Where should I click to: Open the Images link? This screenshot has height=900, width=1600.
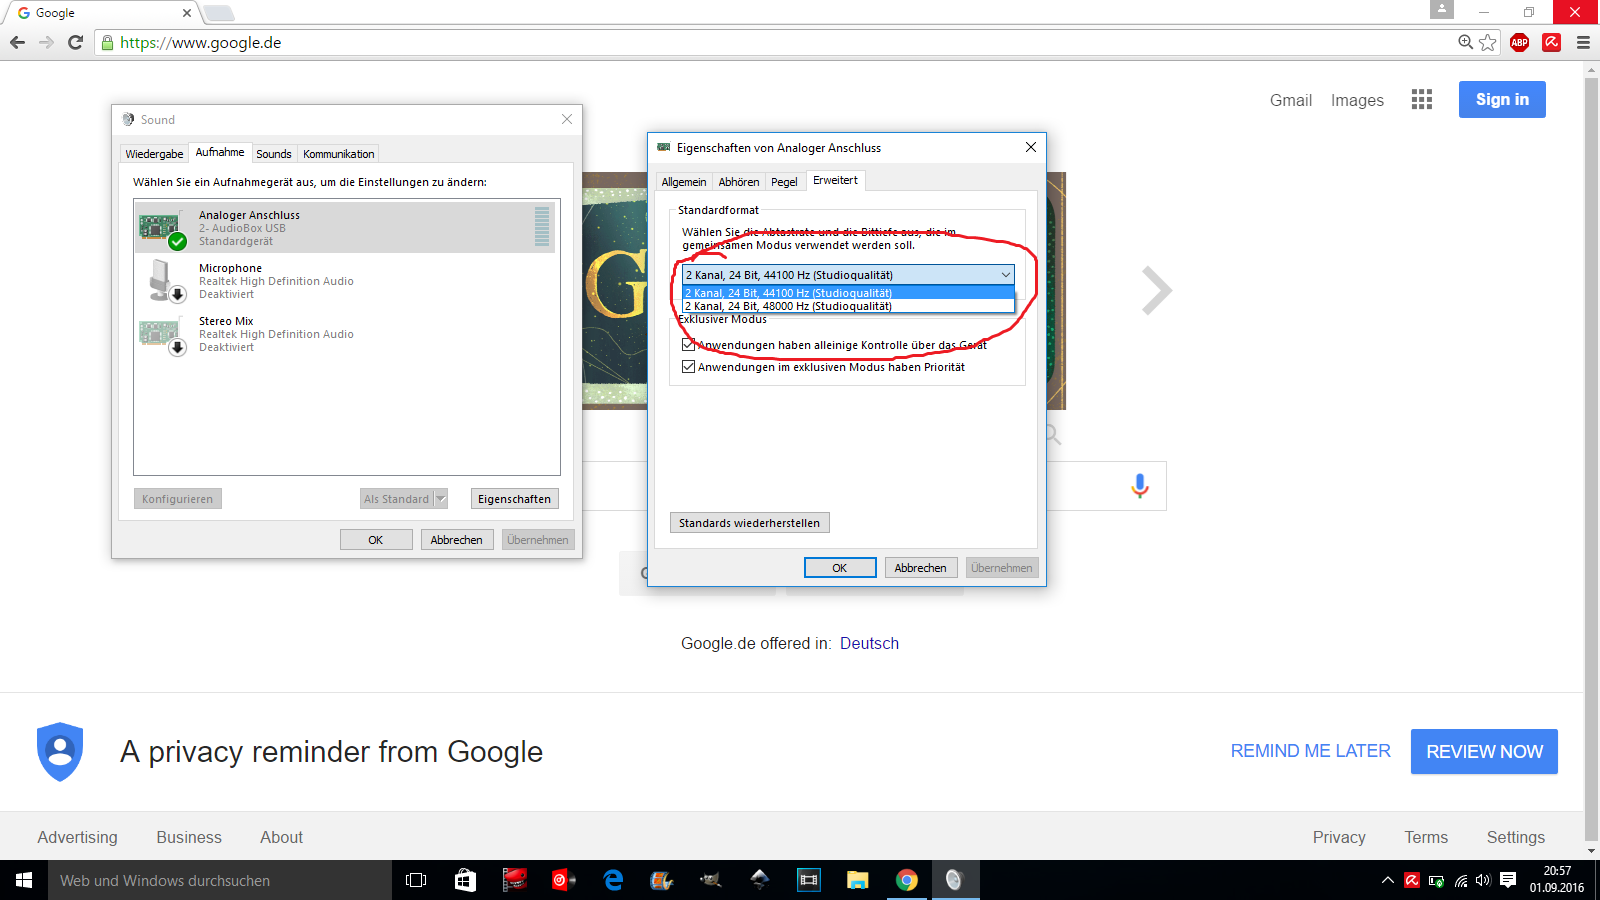click(1357, 100)
